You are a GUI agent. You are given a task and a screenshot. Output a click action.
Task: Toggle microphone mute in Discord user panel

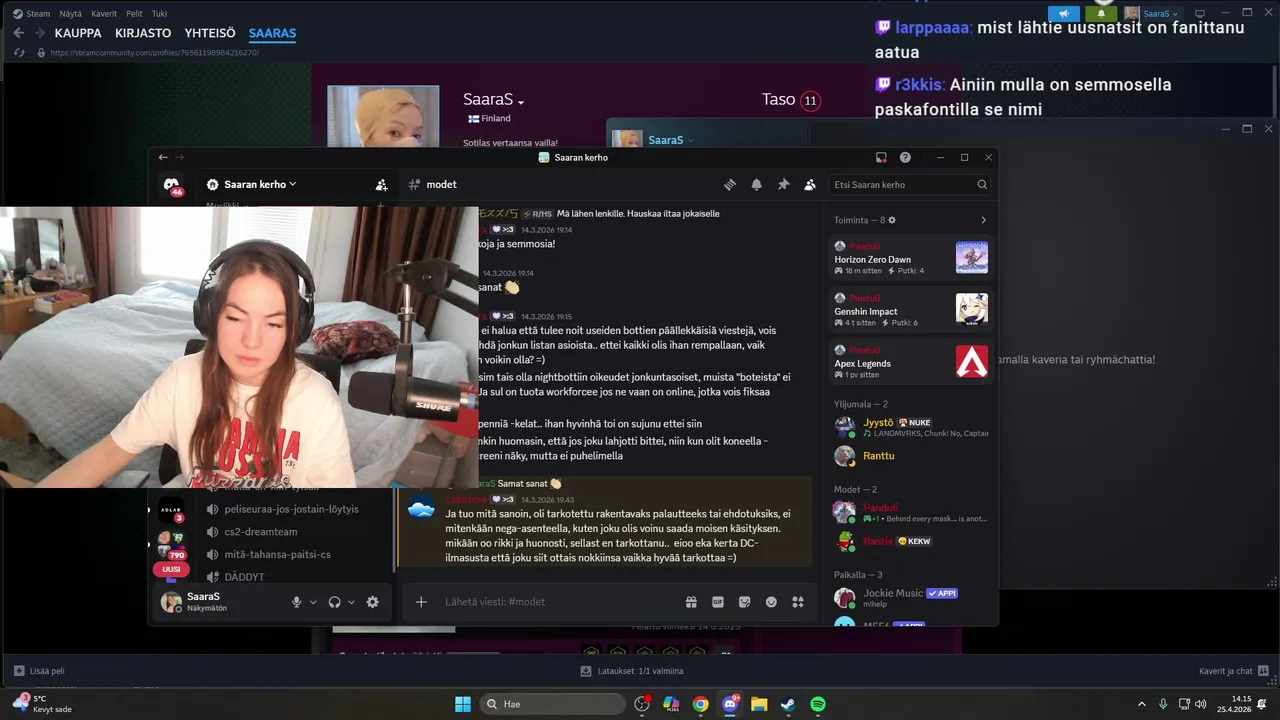coord(296,602)
